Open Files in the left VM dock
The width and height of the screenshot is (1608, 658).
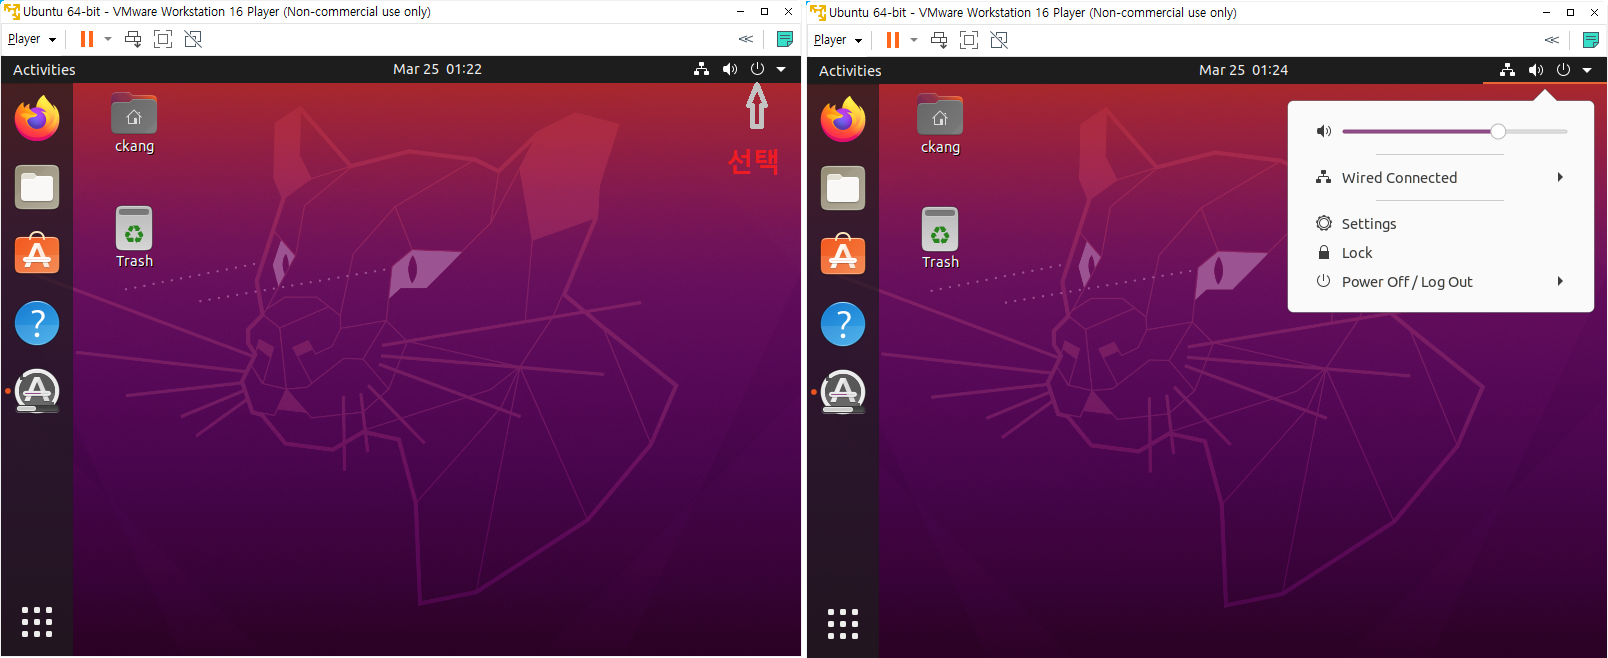[37, 187]
